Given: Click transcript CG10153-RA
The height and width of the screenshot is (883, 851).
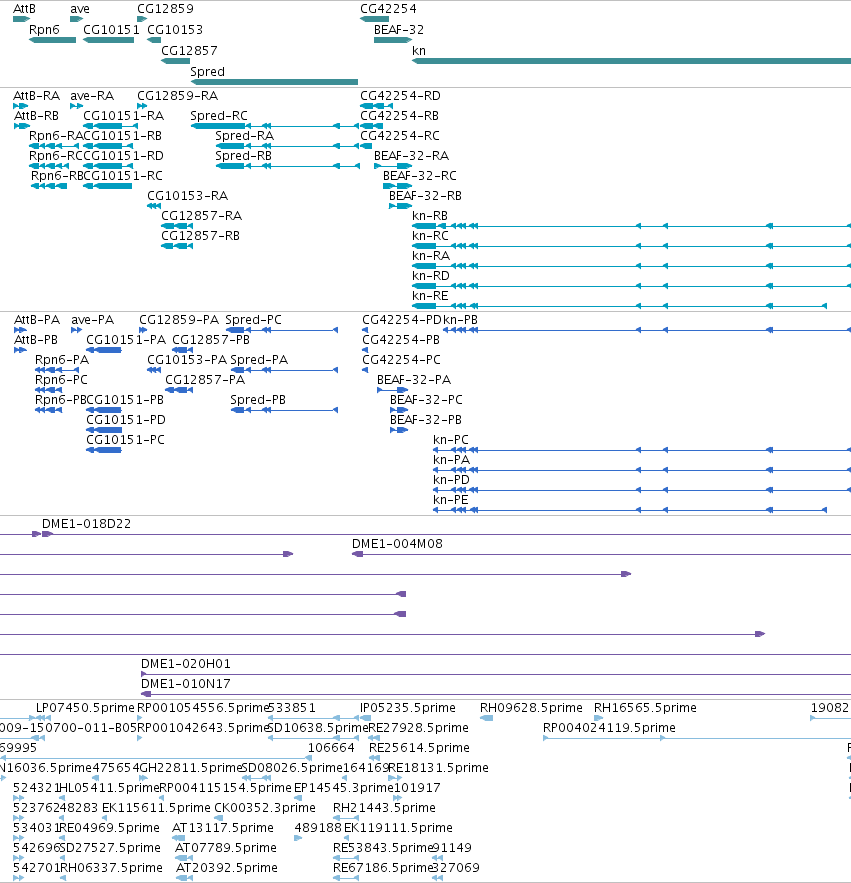Looking at the screenshot, I should coord(154,206).
